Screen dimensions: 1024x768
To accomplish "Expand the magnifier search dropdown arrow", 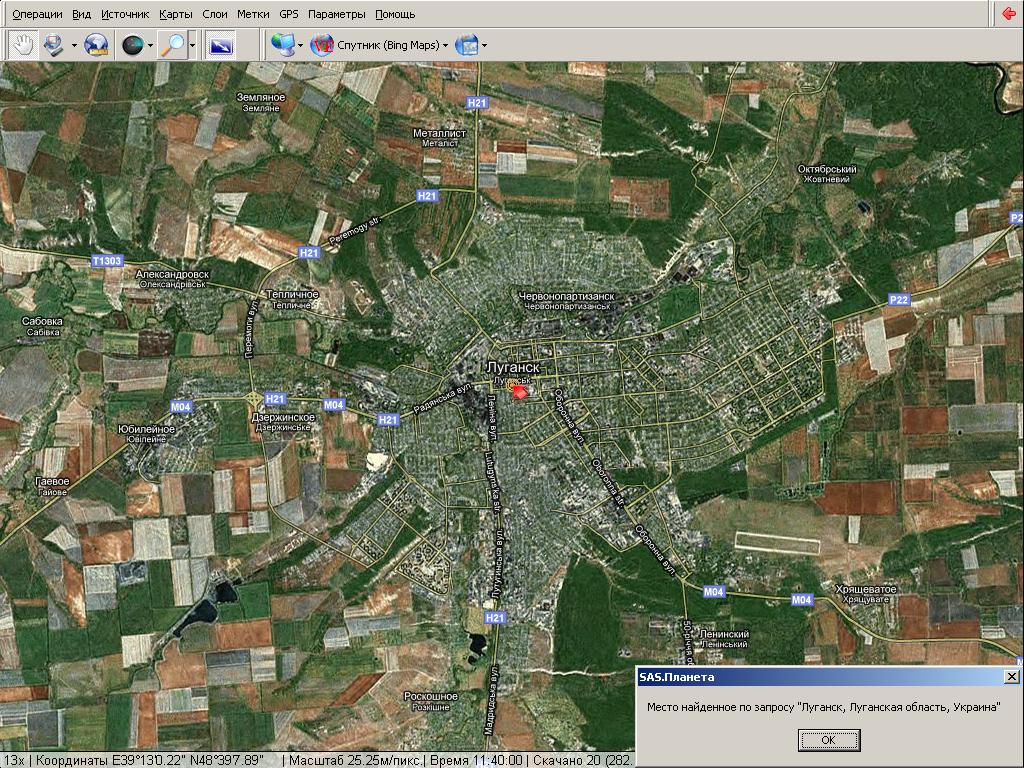I will point(192,45).
